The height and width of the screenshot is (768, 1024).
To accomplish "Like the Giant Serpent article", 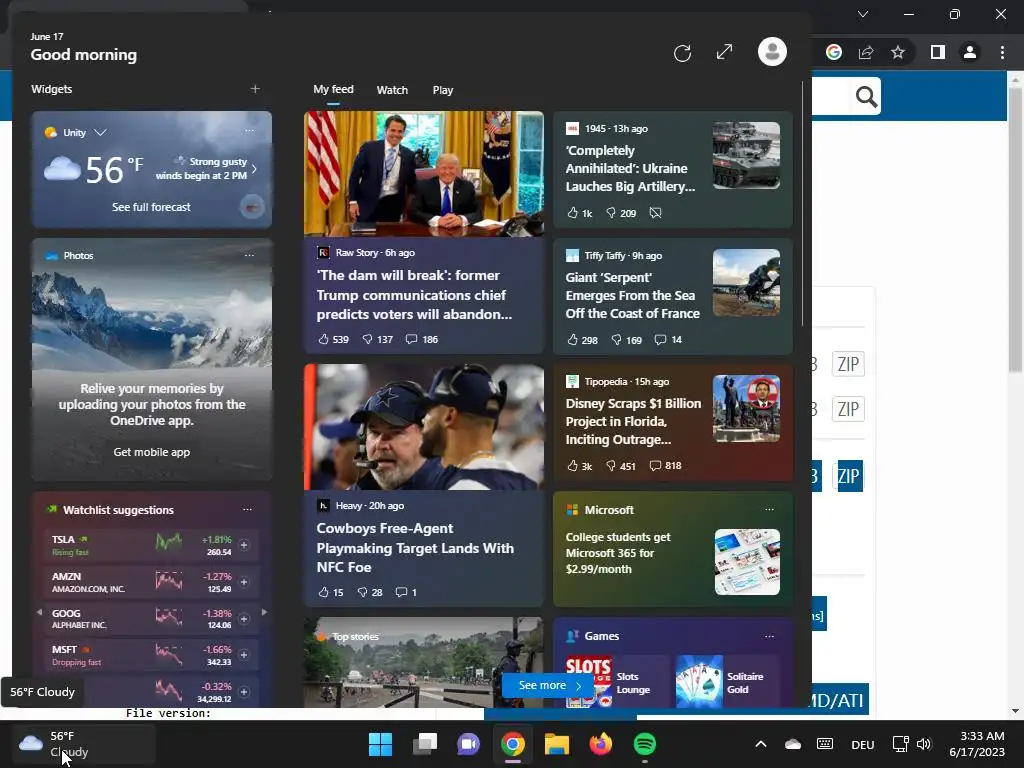I will (582, 340).
